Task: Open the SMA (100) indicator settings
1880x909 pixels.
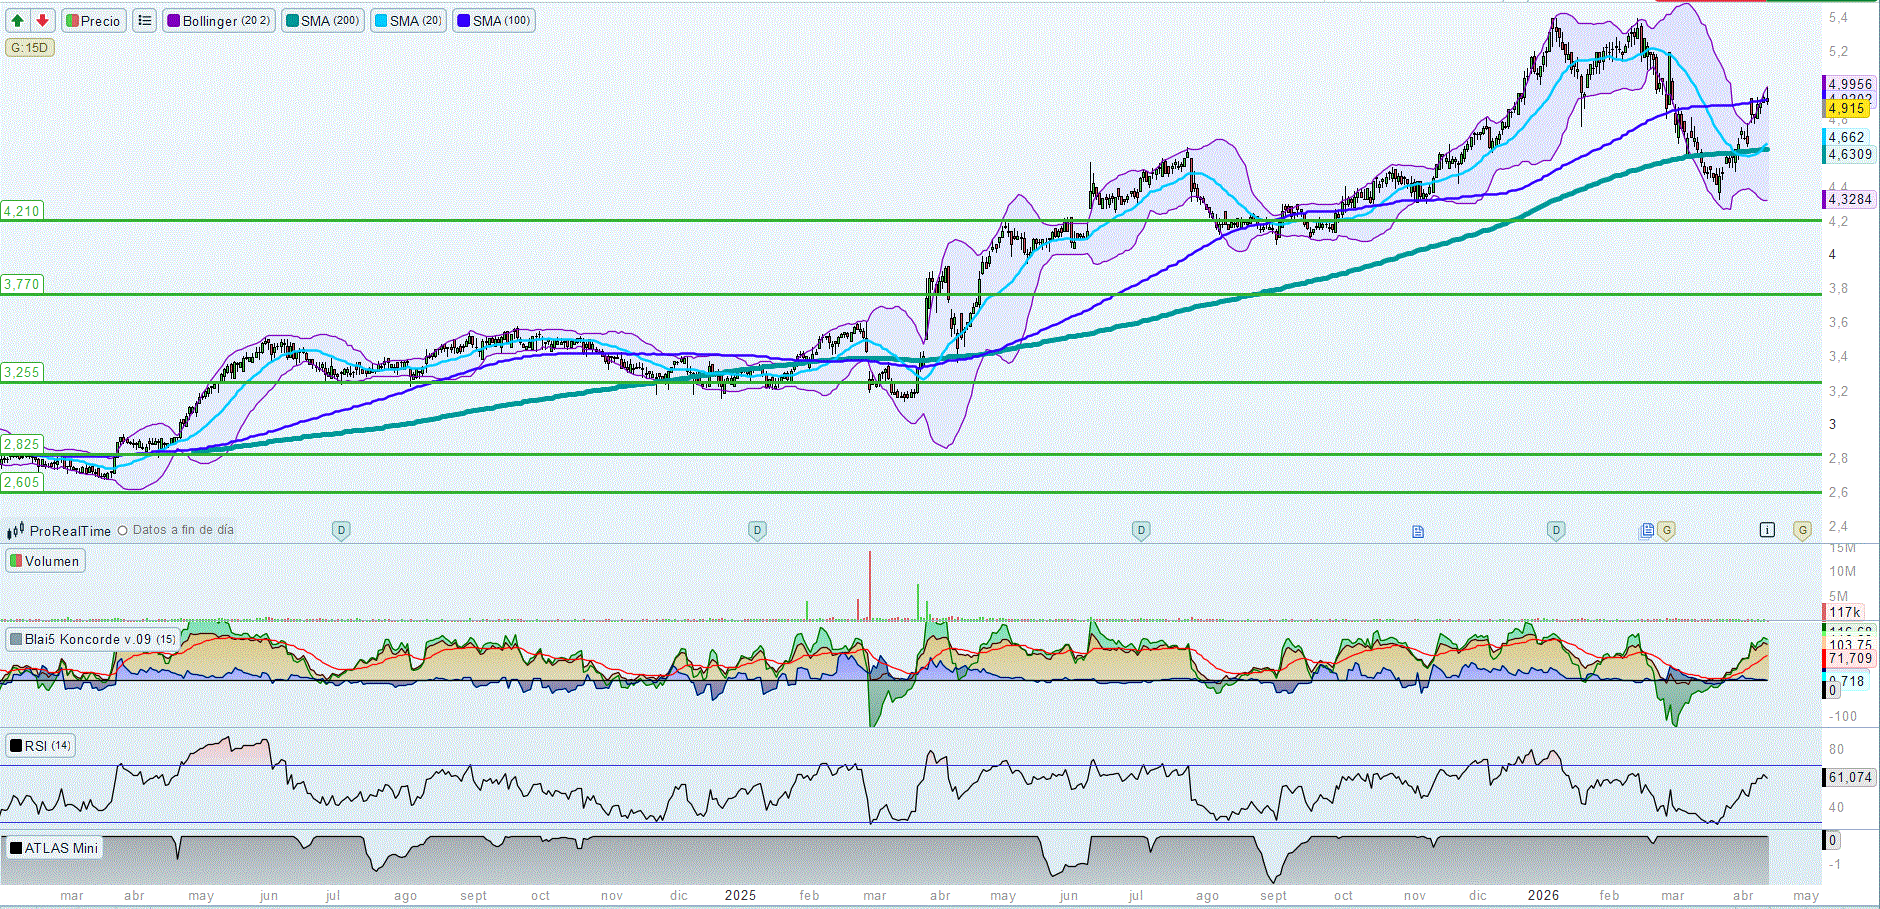Action: 494,21
